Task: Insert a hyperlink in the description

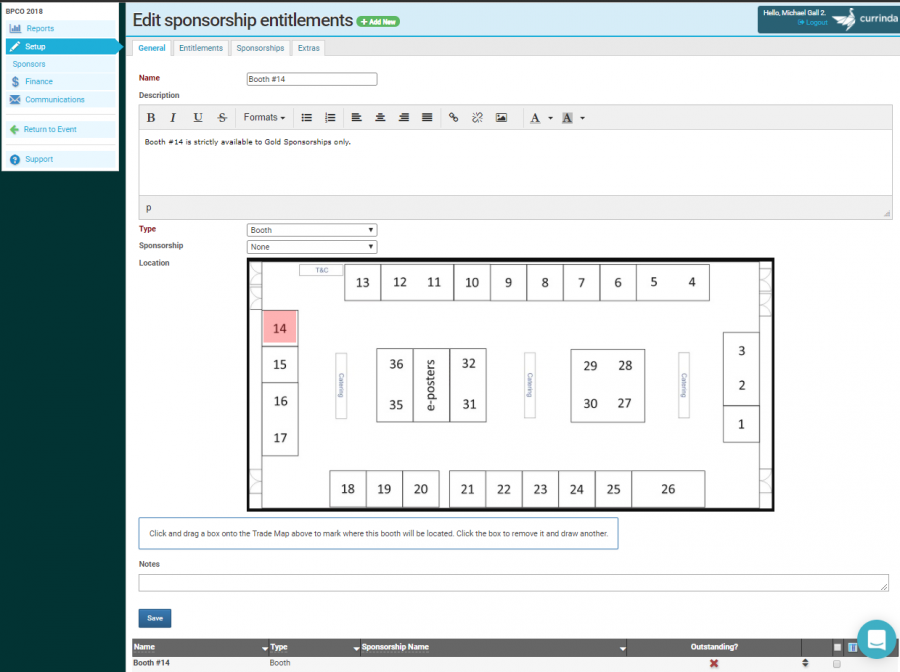Action: click(453, 118)
